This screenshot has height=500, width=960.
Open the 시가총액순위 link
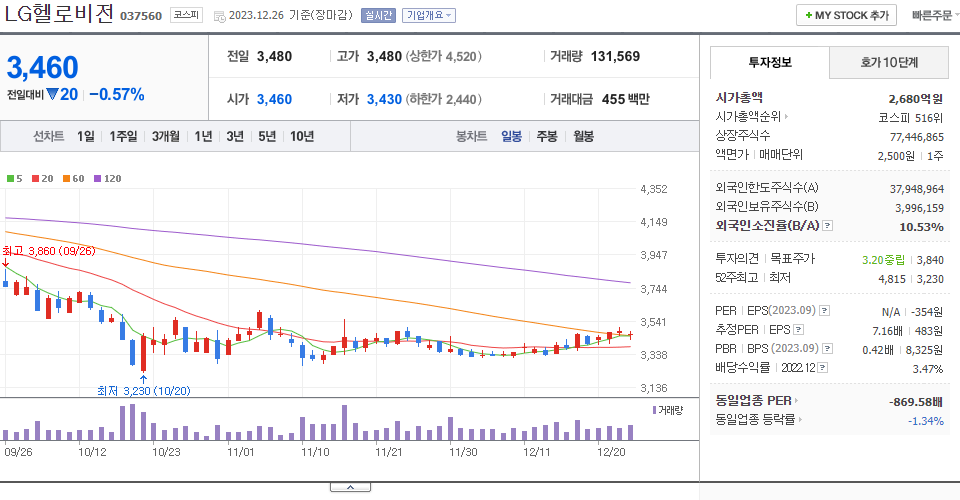[751, 116]
